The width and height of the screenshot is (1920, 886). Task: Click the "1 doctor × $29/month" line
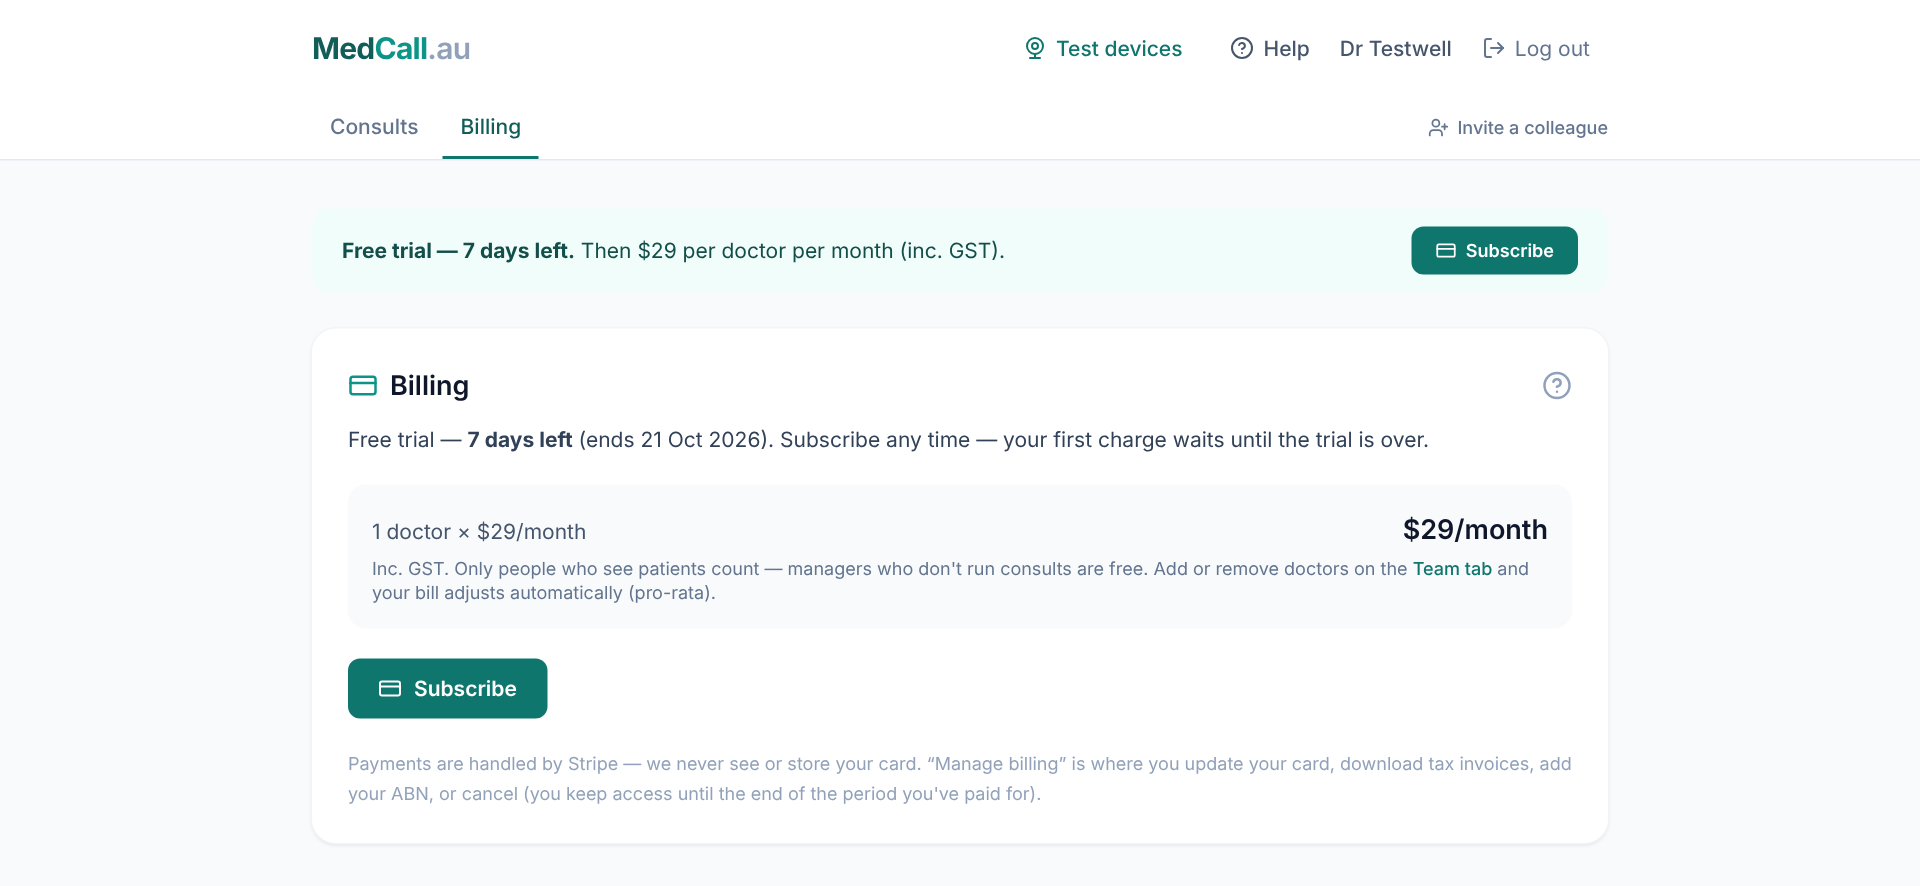(479, 532)
